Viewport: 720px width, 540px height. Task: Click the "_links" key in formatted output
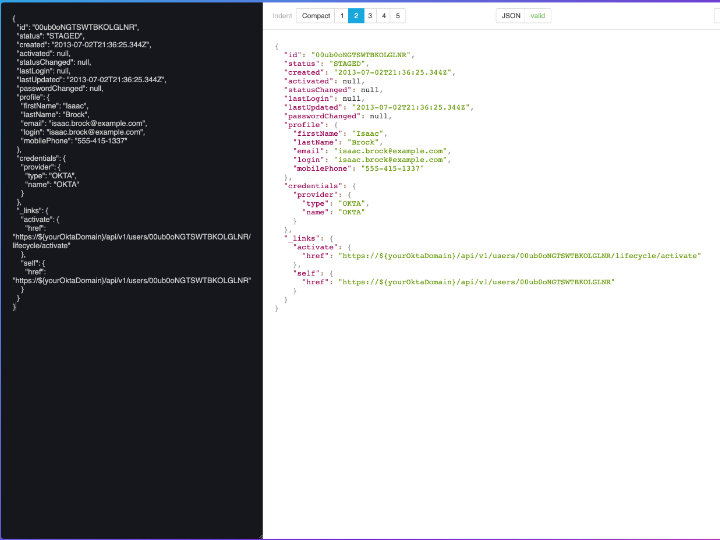point(304,237)
